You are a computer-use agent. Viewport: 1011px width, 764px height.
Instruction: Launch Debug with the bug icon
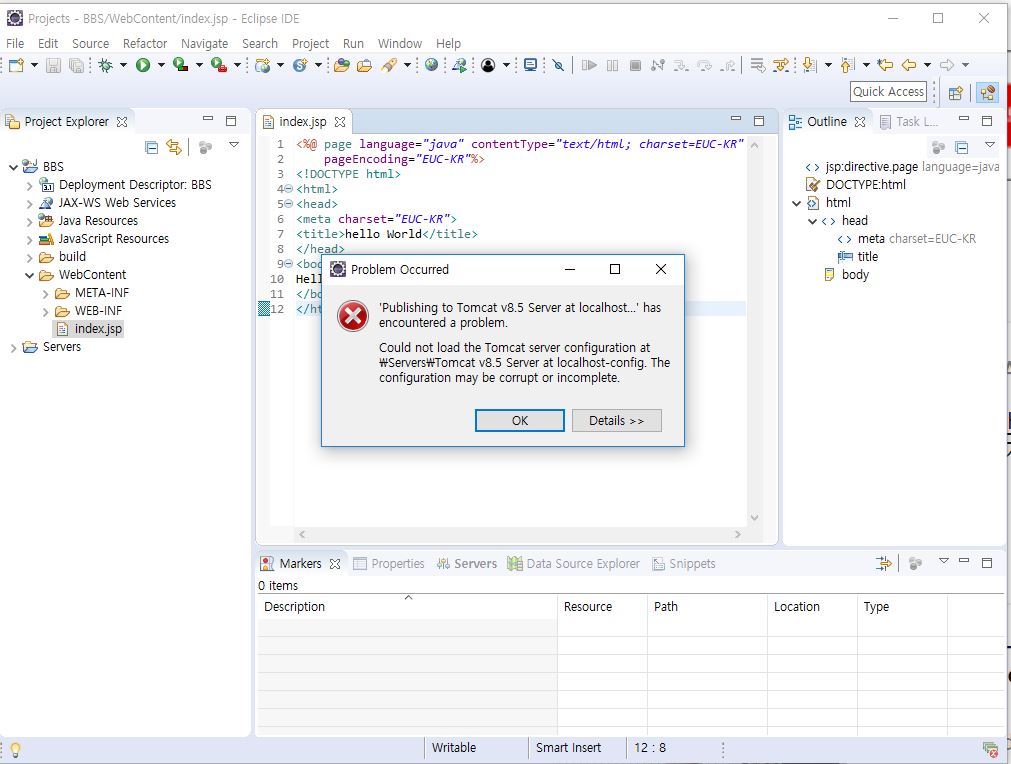(106, 65)
